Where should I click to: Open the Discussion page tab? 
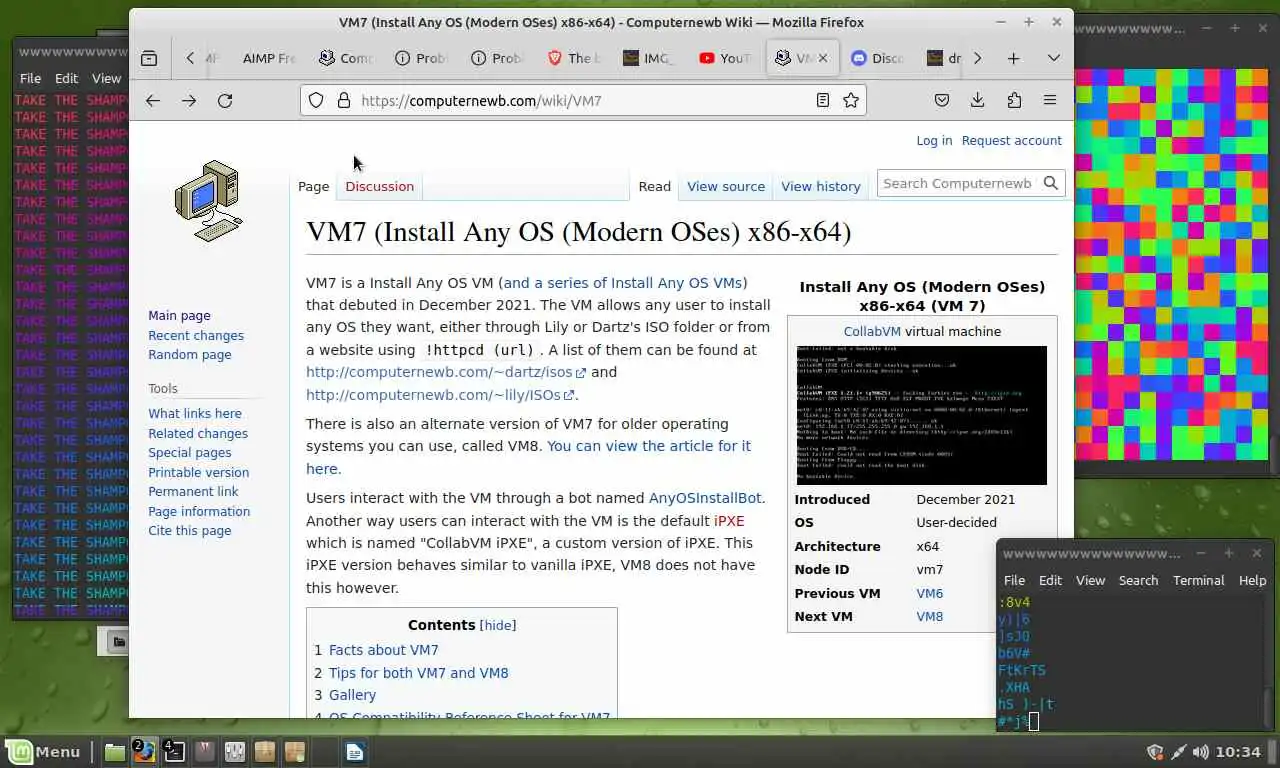click(379, 186)
